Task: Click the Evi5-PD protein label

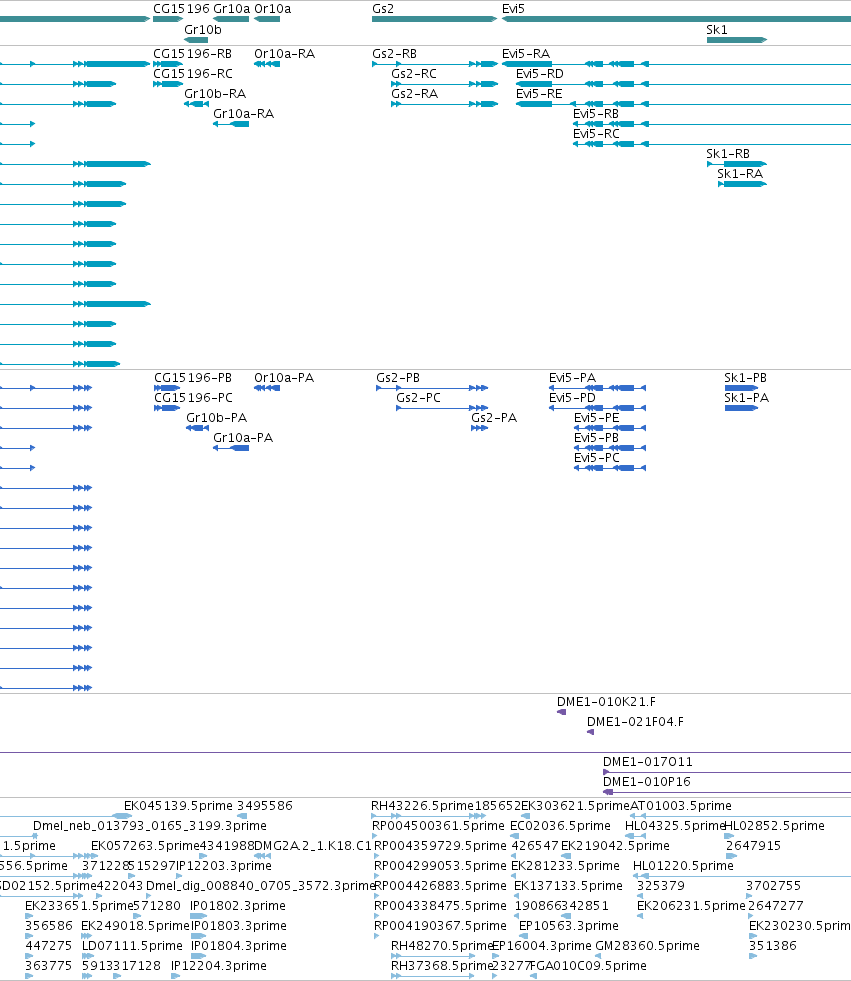Action: click(572, 398)
